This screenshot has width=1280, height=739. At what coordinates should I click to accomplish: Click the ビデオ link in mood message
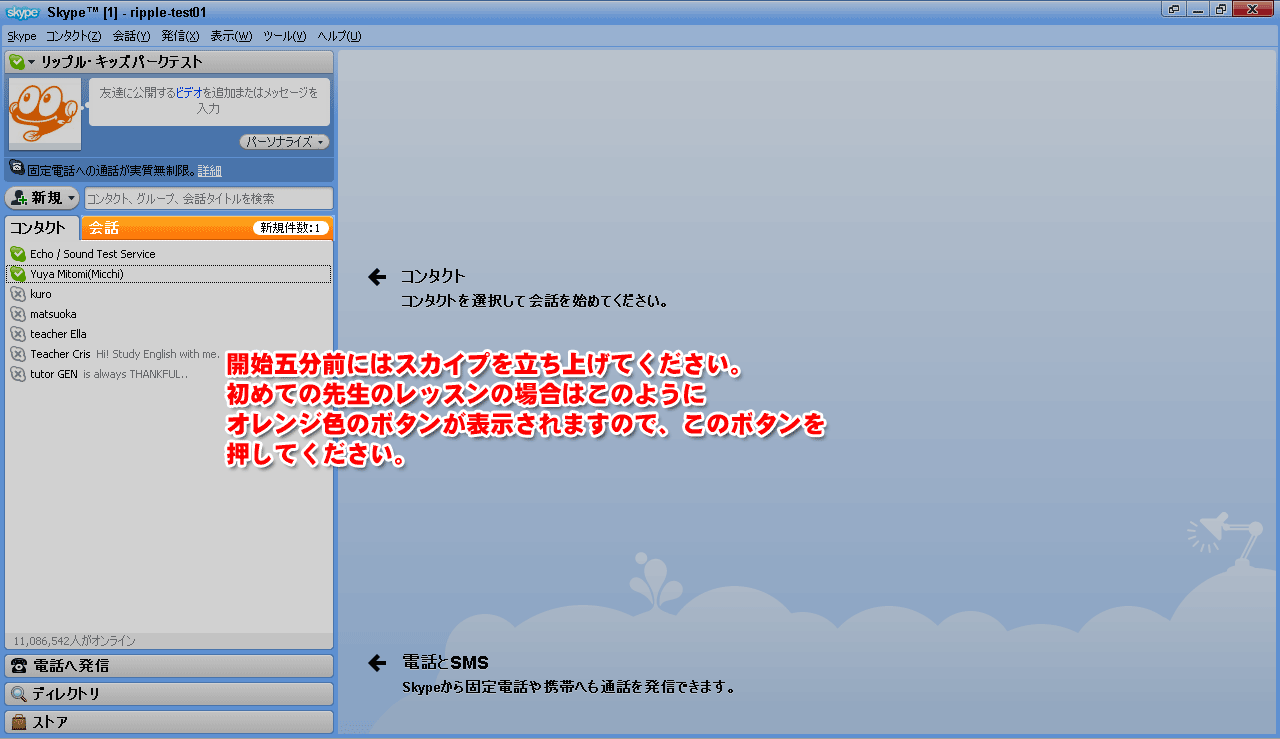(x=189, y=92)
